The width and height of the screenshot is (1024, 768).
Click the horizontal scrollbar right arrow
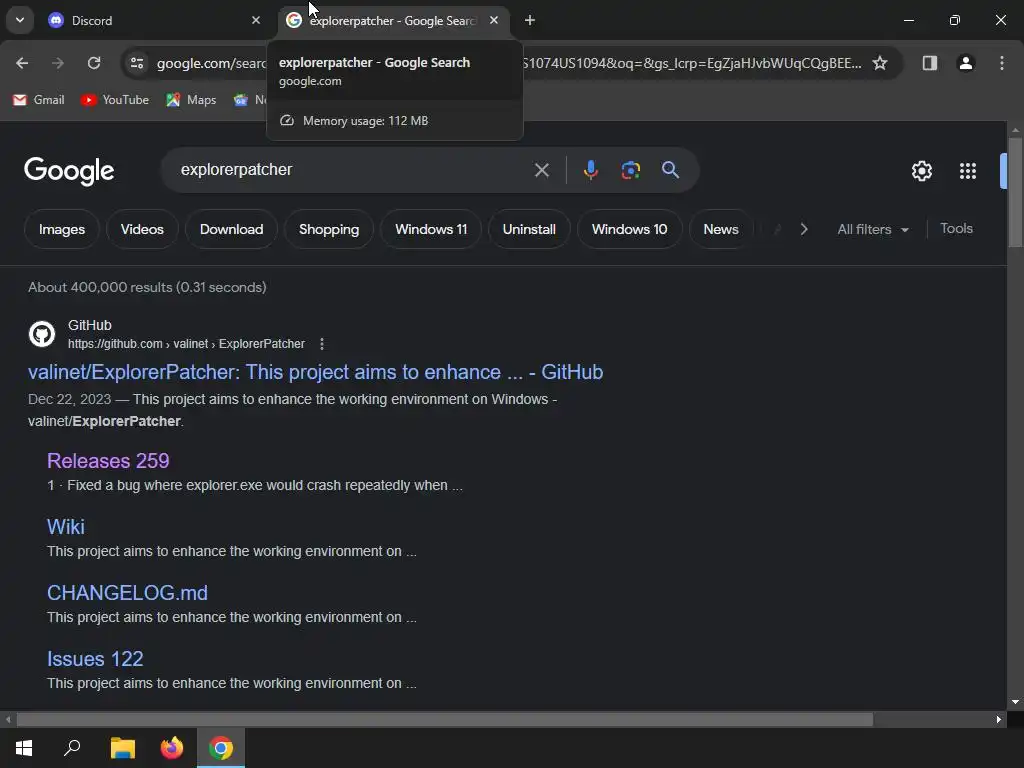click(x=999, y=720)
